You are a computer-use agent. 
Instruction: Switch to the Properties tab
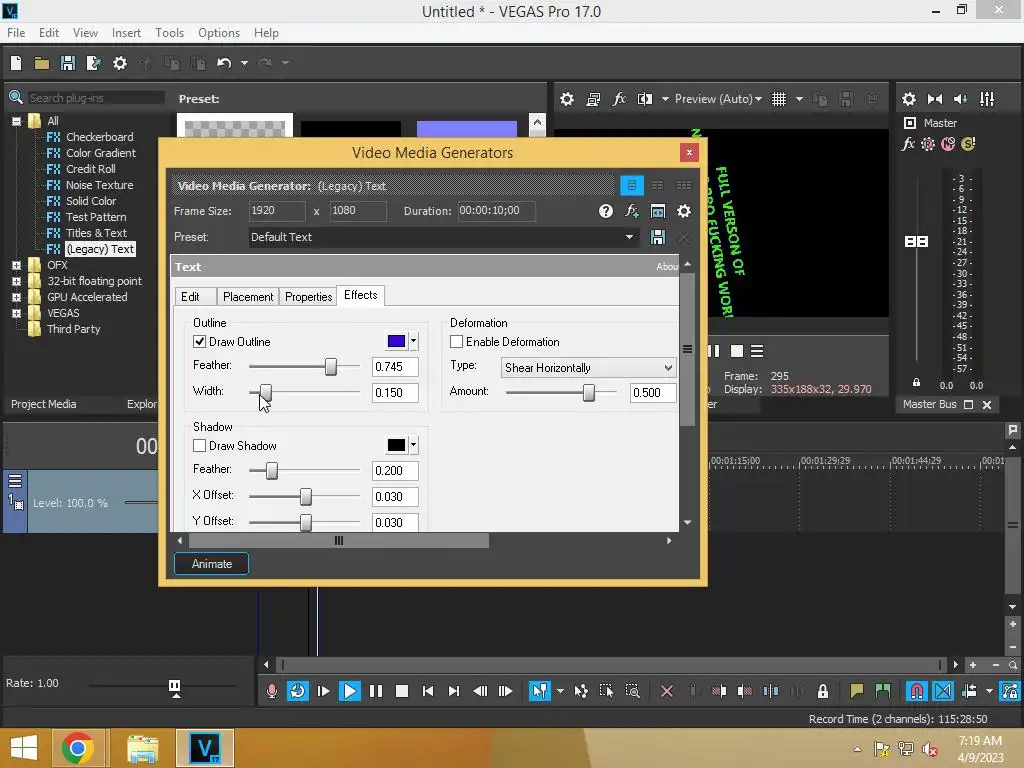[308, 296]
